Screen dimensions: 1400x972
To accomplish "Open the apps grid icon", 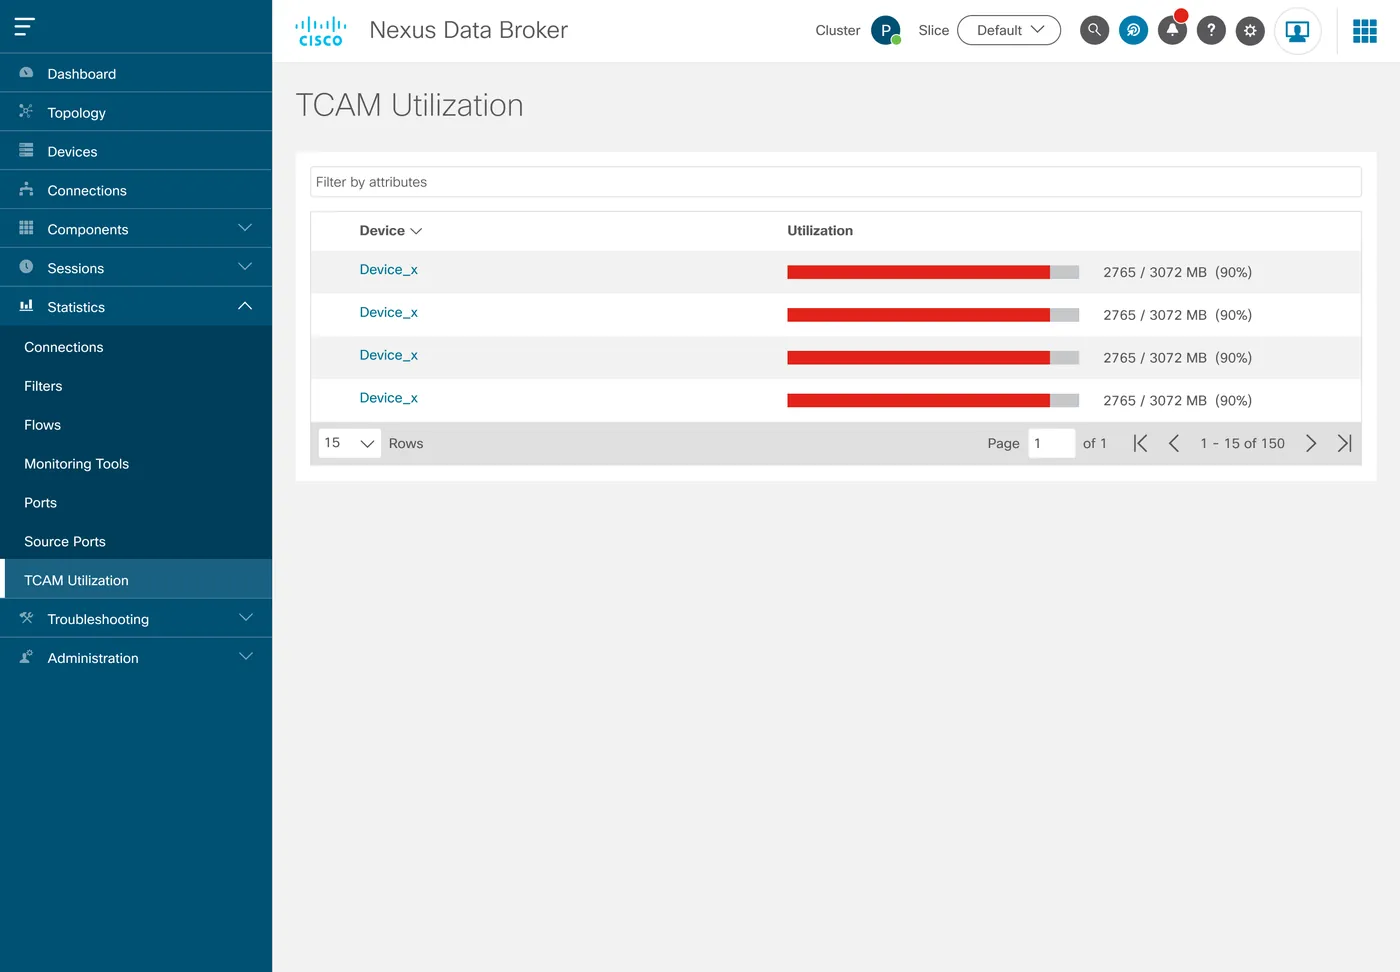I will tap(1365, 31).
